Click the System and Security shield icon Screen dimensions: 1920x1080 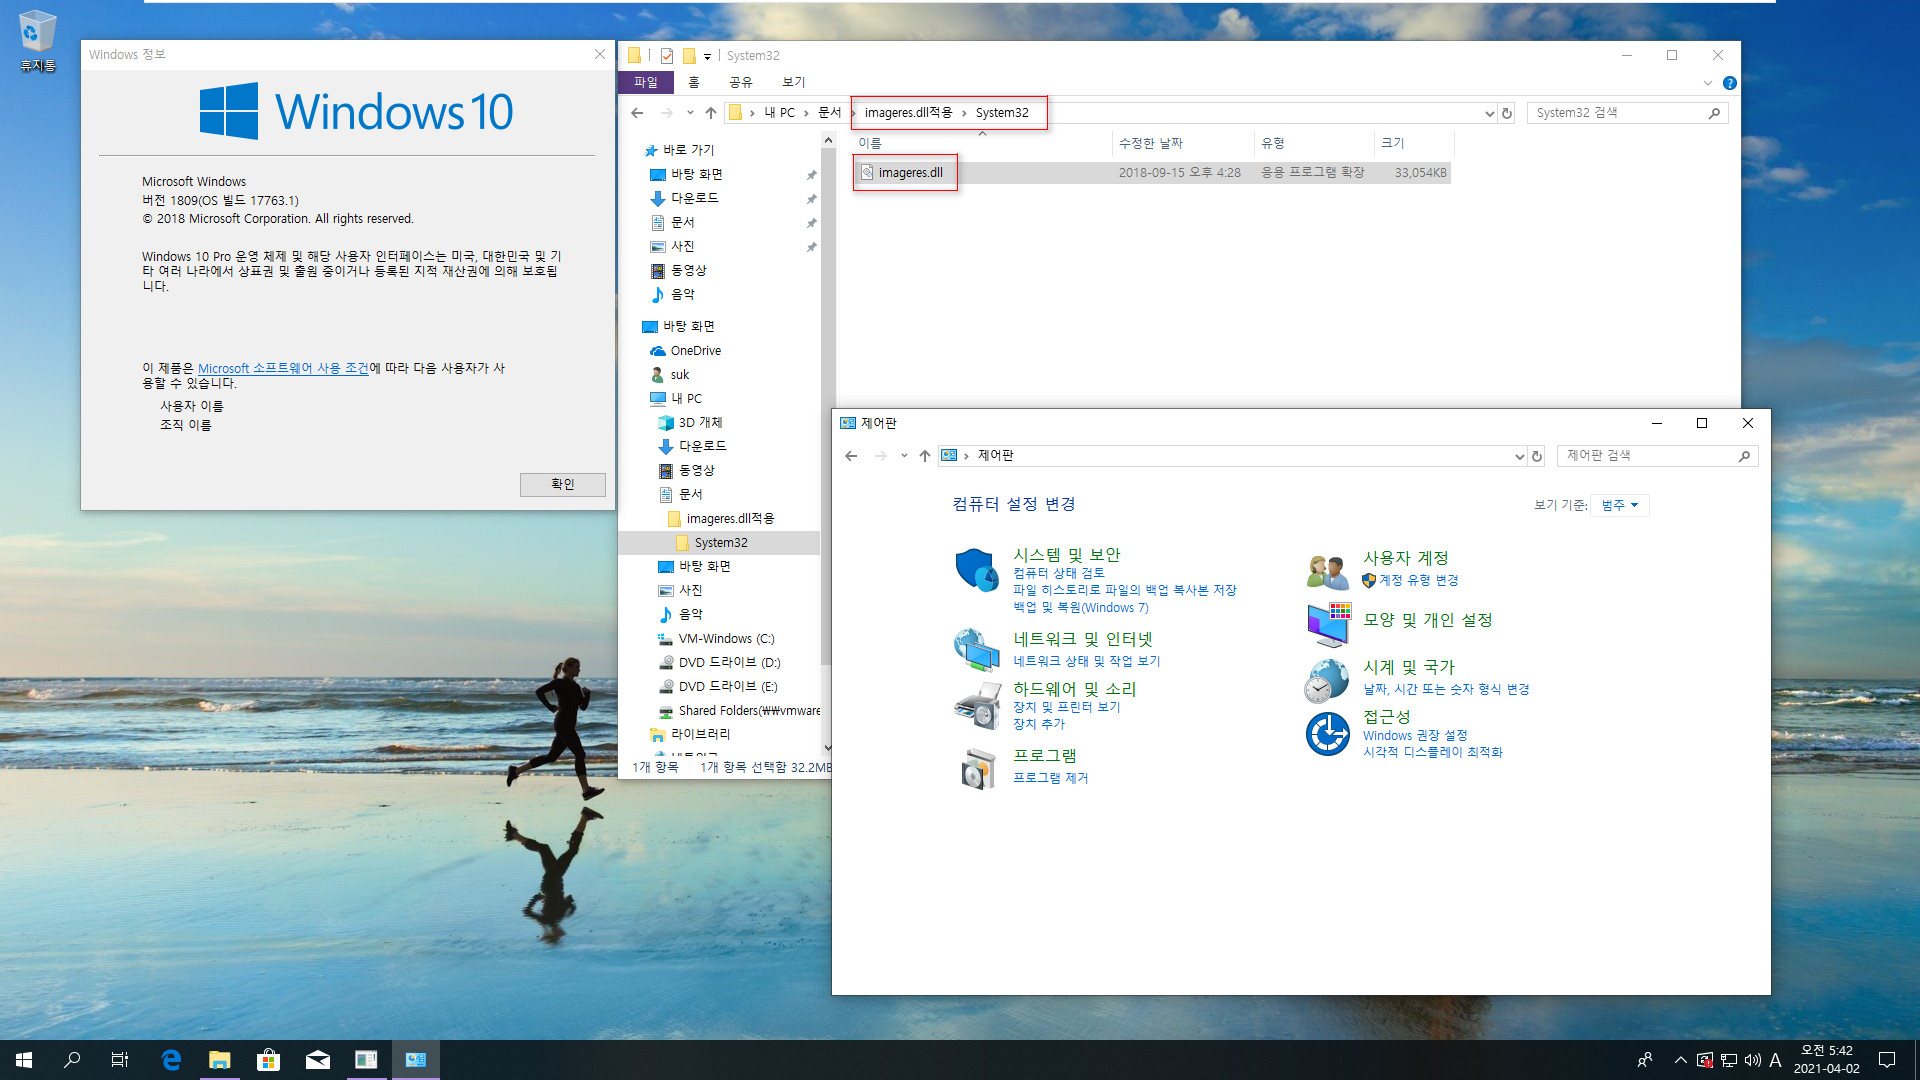[x=976, y=570]
